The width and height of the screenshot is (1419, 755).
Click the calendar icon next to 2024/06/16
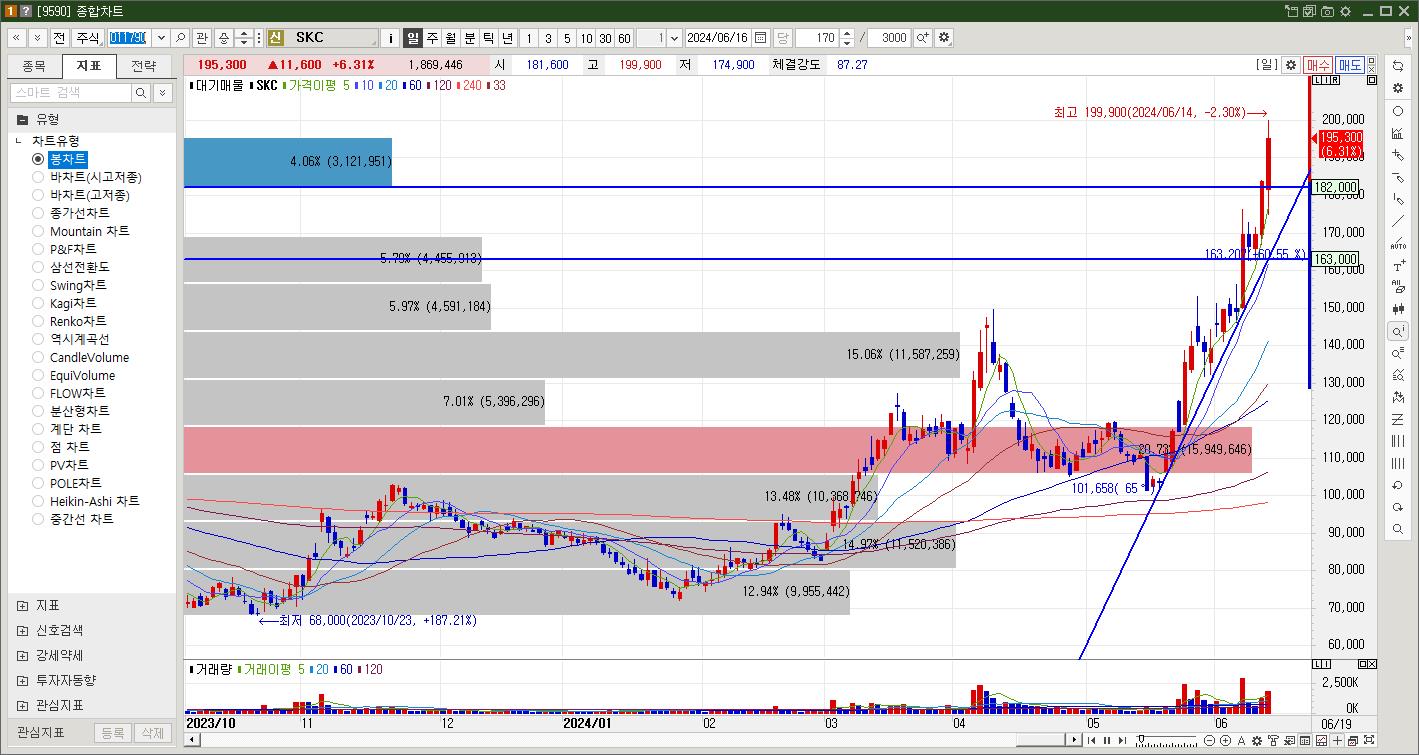[760, 38]
